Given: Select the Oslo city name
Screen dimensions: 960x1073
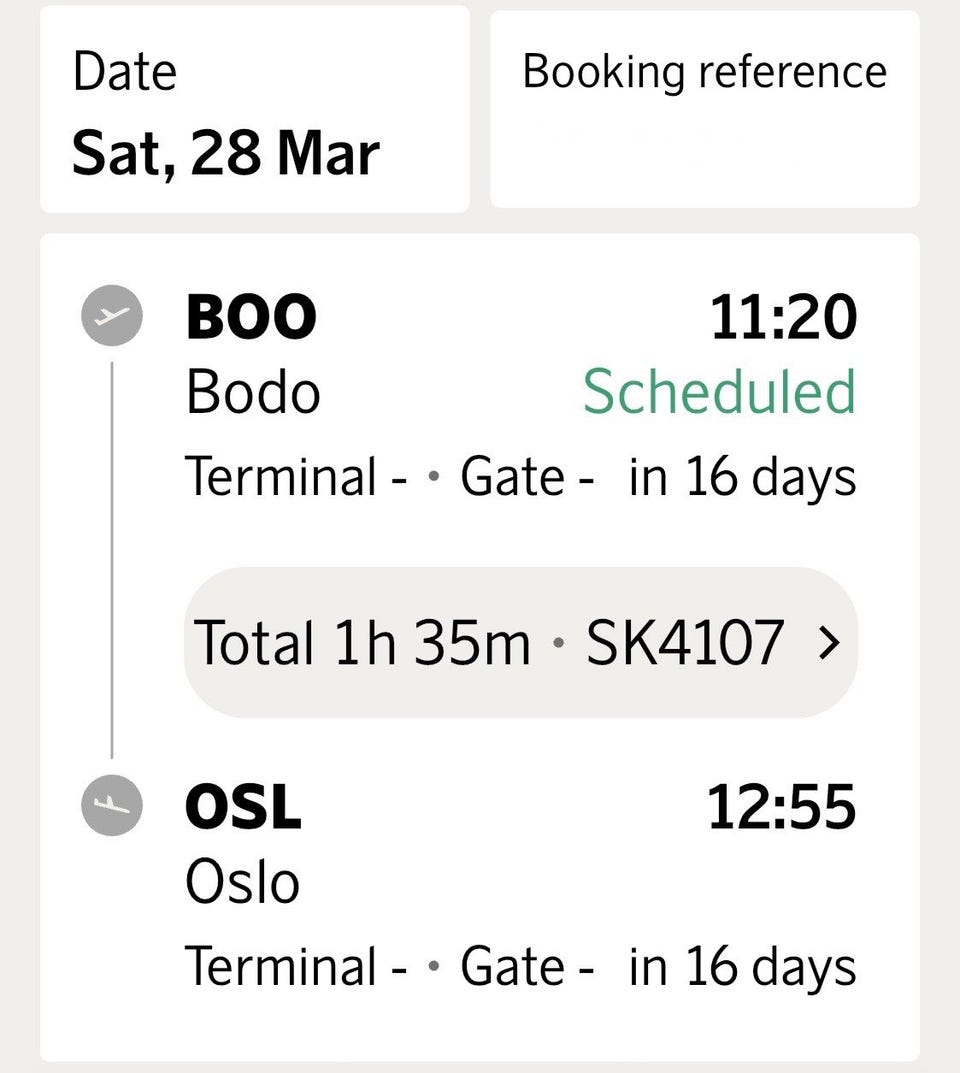Looking at the screenshot, I should tap(242, 882).
